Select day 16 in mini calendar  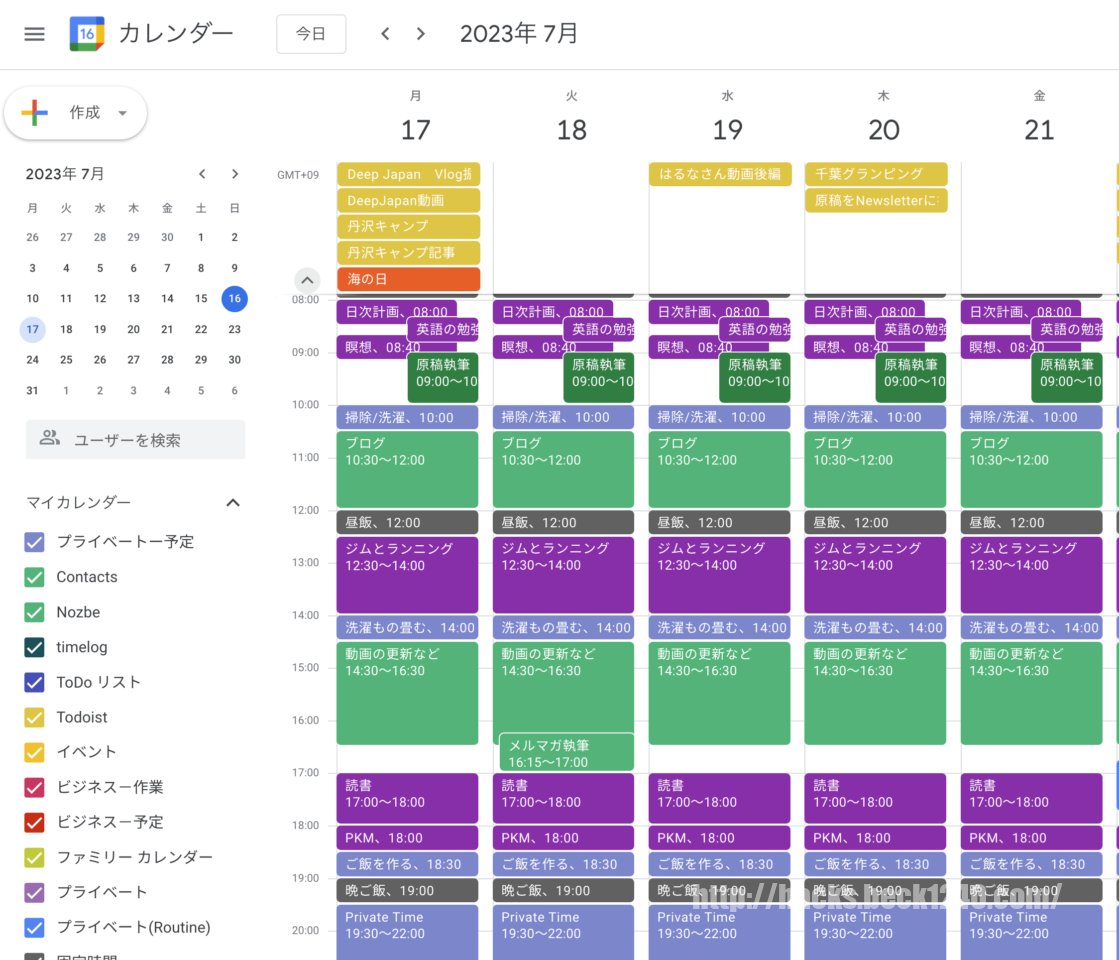tap(234, 298)
